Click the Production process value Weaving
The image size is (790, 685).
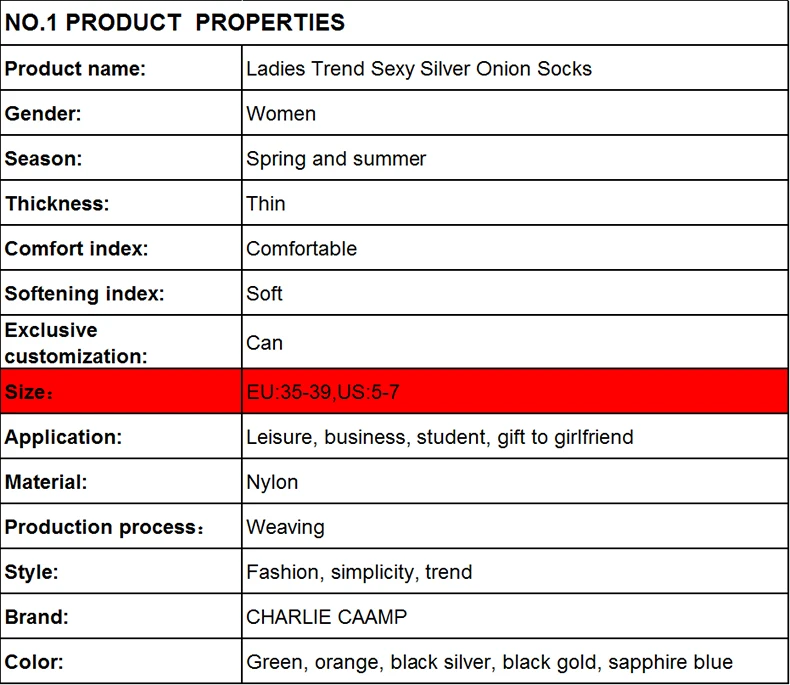(x=285, y=527)
